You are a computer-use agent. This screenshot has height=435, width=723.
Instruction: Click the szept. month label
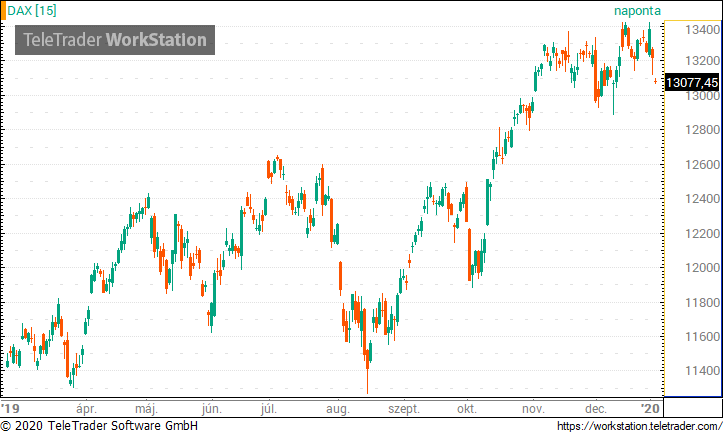coord(404,409)
